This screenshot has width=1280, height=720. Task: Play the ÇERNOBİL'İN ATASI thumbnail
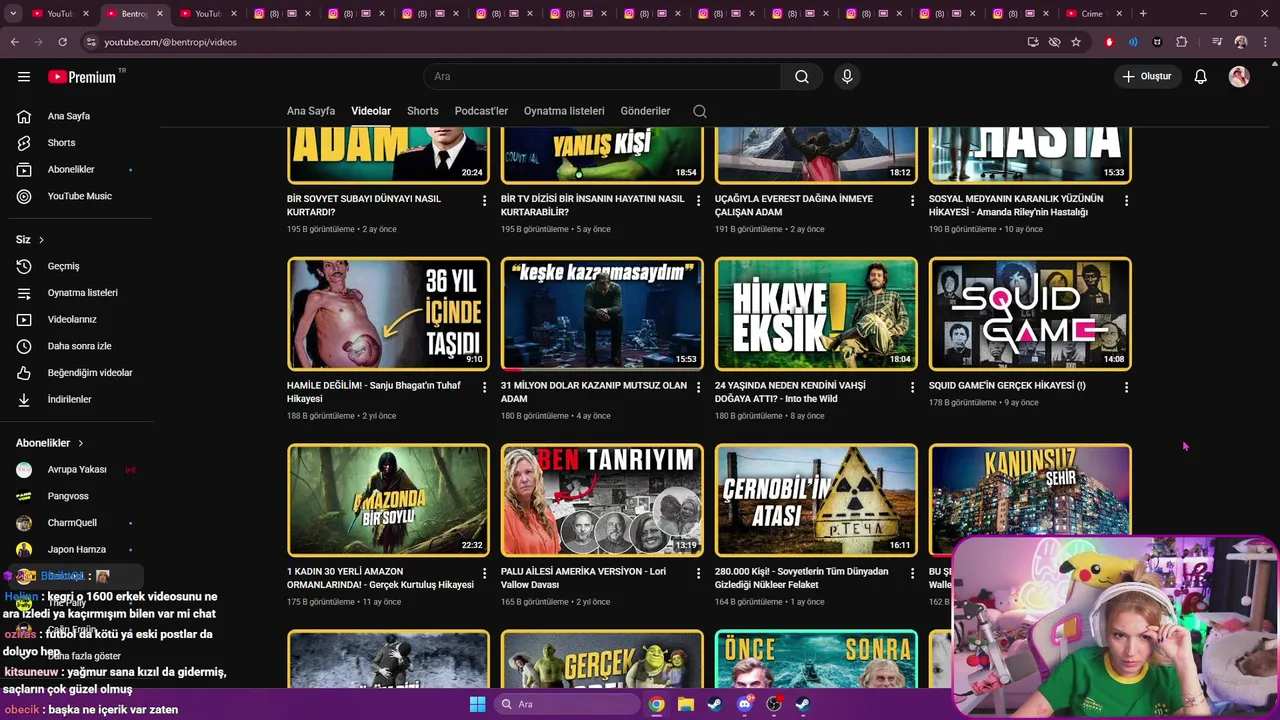(x=816, y=500)
